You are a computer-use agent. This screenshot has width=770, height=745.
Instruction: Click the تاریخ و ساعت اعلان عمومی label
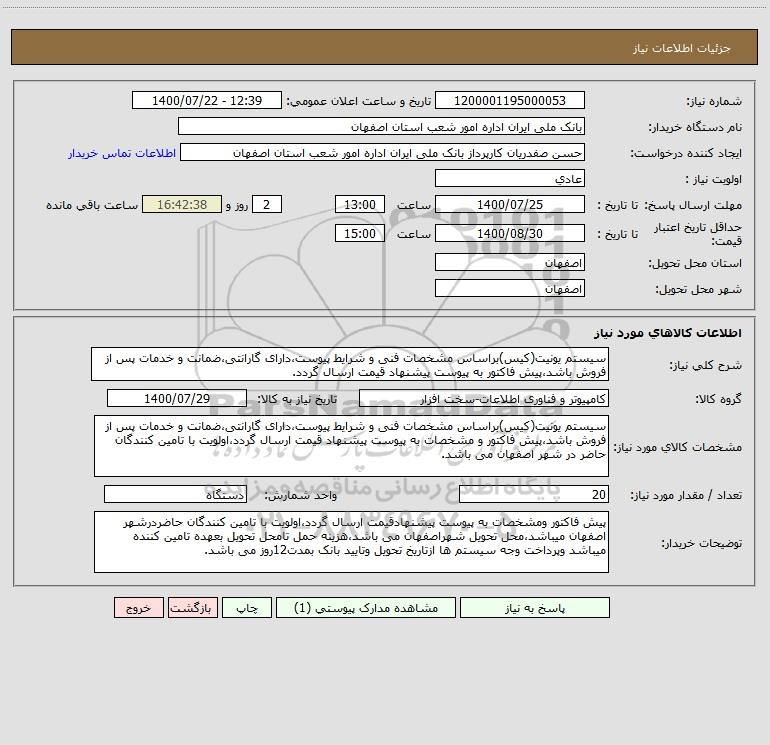coord(359,101)
